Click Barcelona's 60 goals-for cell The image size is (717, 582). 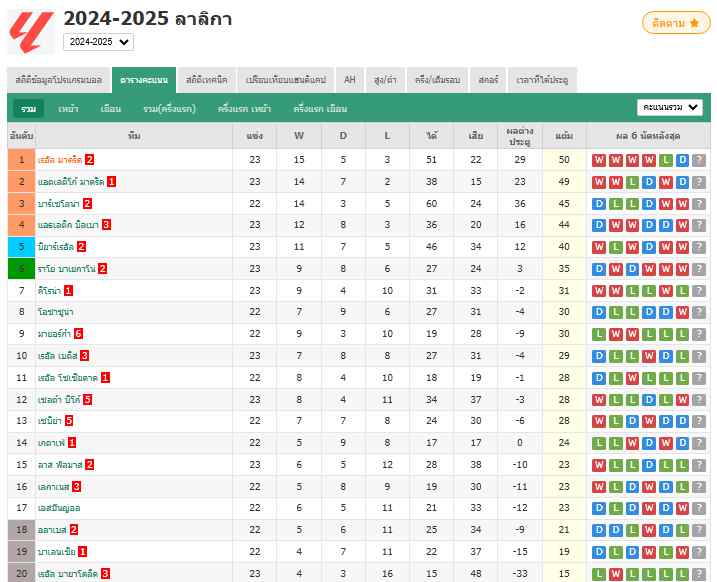(432, 204)
